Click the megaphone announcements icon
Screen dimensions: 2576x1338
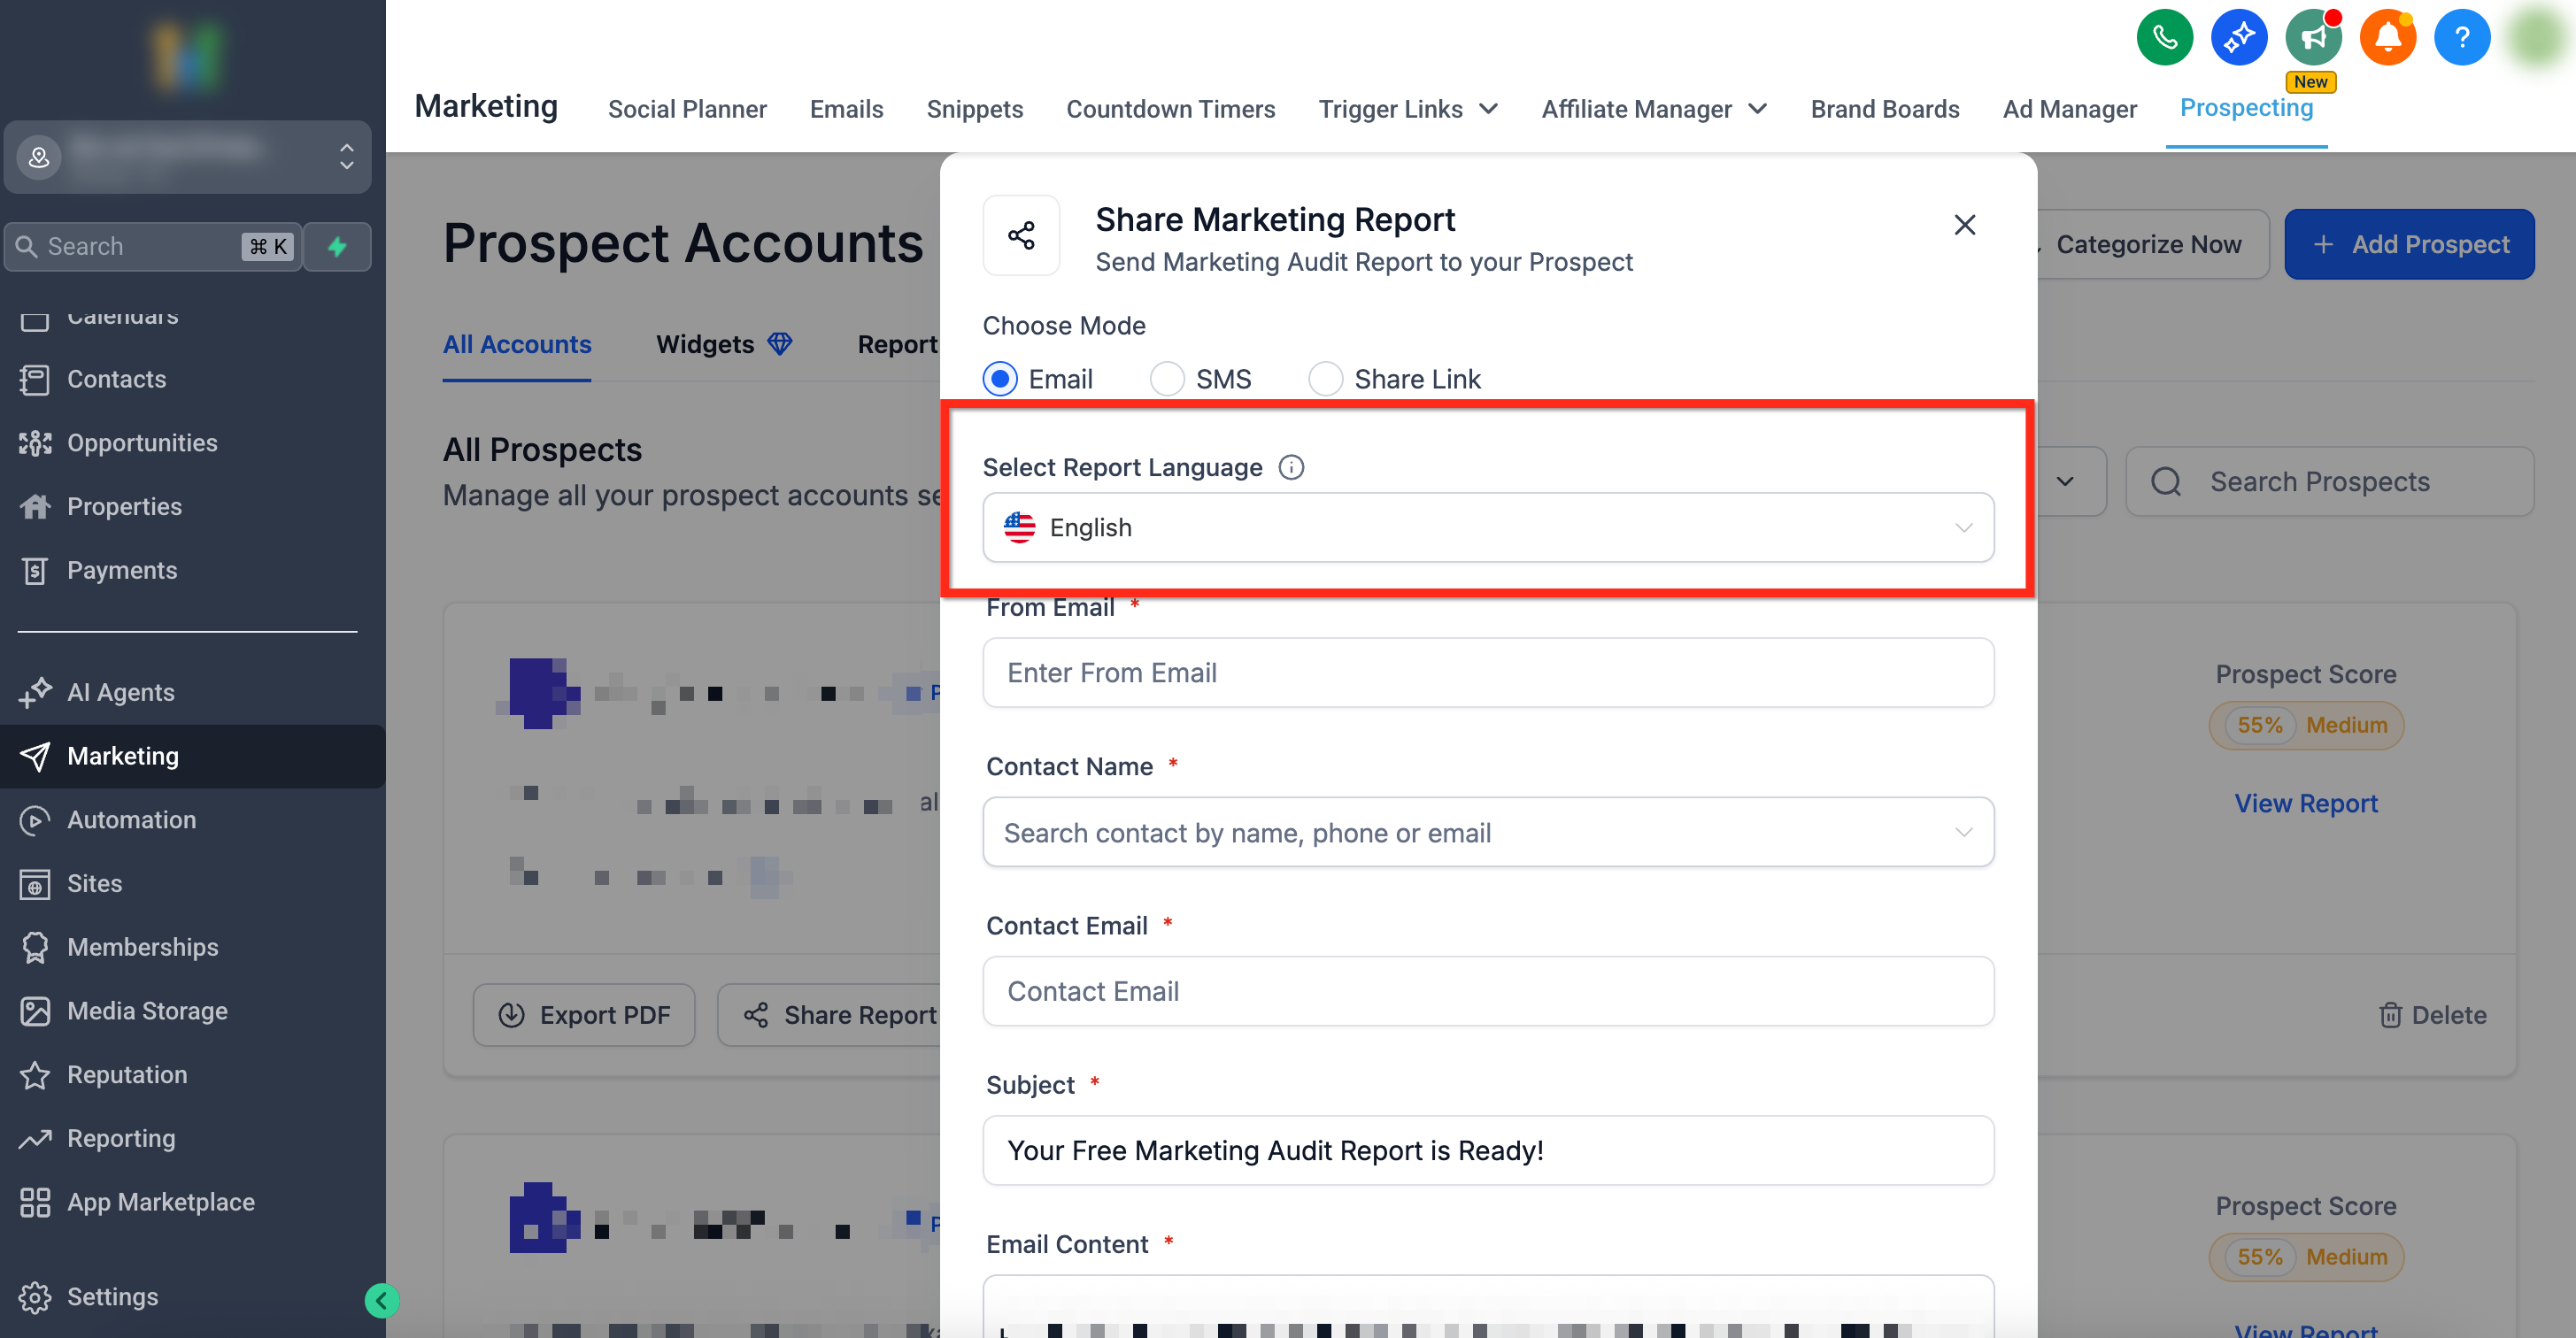2313,38
